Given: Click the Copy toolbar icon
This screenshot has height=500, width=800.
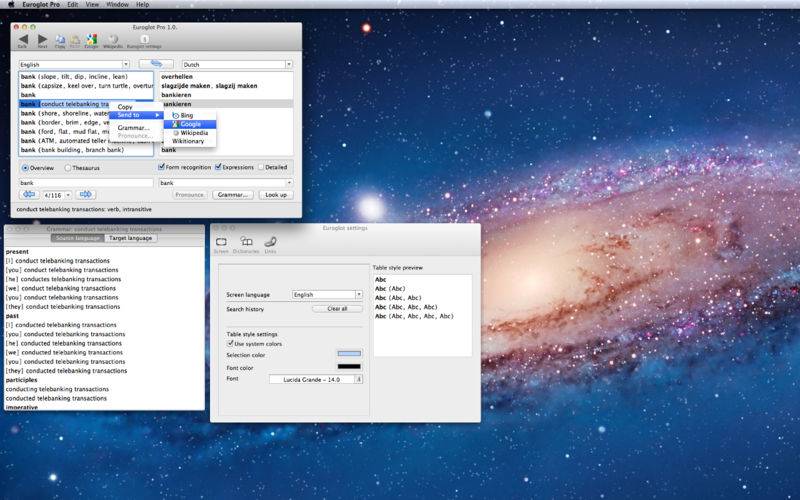Looking at the screenshot, I should coord(60,39).
